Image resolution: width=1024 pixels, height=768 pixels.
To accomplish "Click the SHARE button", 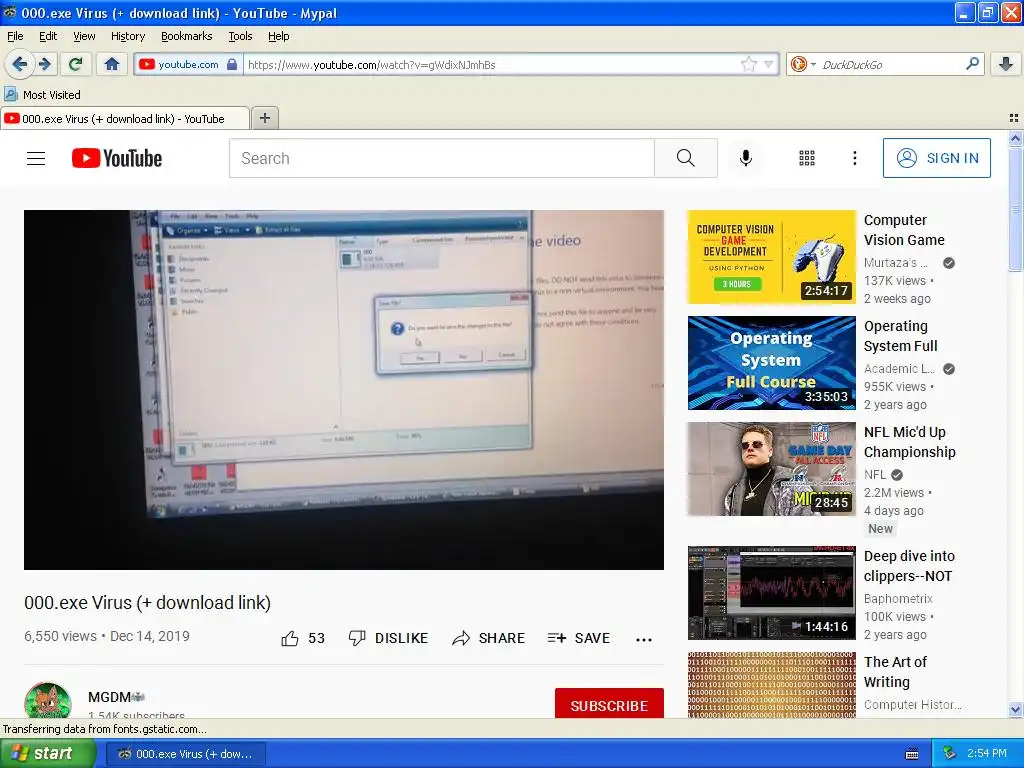I will tap(488, 638).
